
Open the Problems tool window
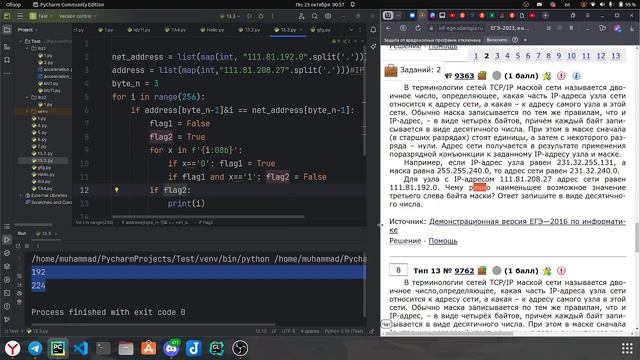point(7,307)
